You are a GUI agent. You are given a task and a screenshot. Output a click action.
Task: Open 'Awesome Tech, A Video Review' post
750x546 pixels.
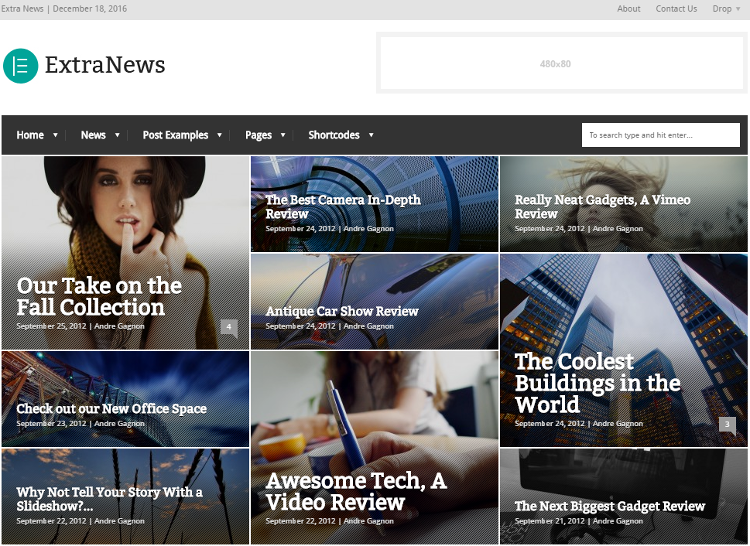tap(356, 491)
